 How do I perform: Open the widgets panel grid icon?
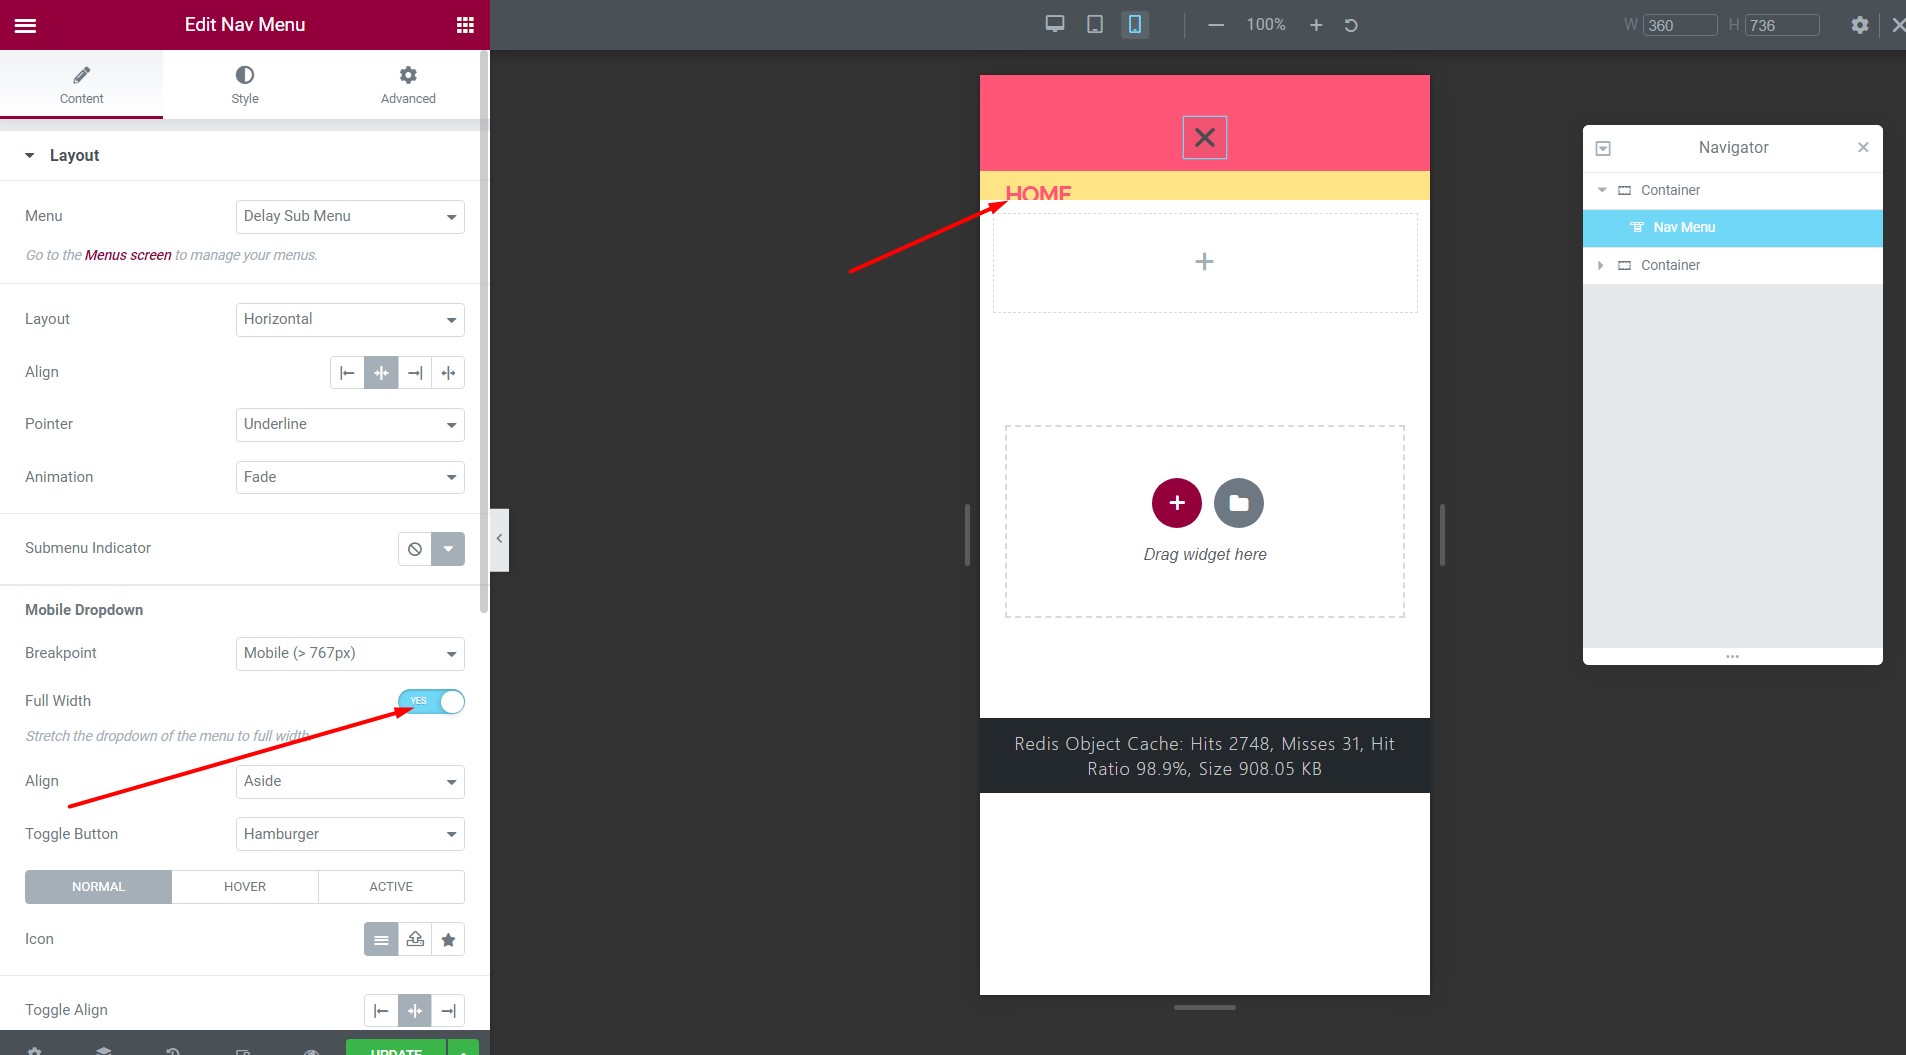coord(465,23)
